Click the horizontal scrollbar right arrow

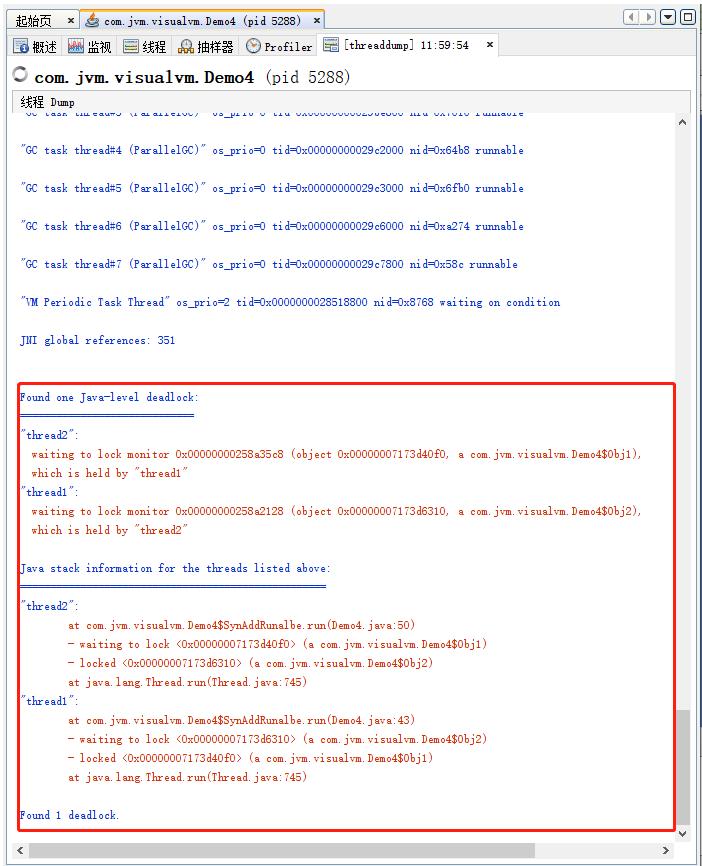click(x=666, y=851)
